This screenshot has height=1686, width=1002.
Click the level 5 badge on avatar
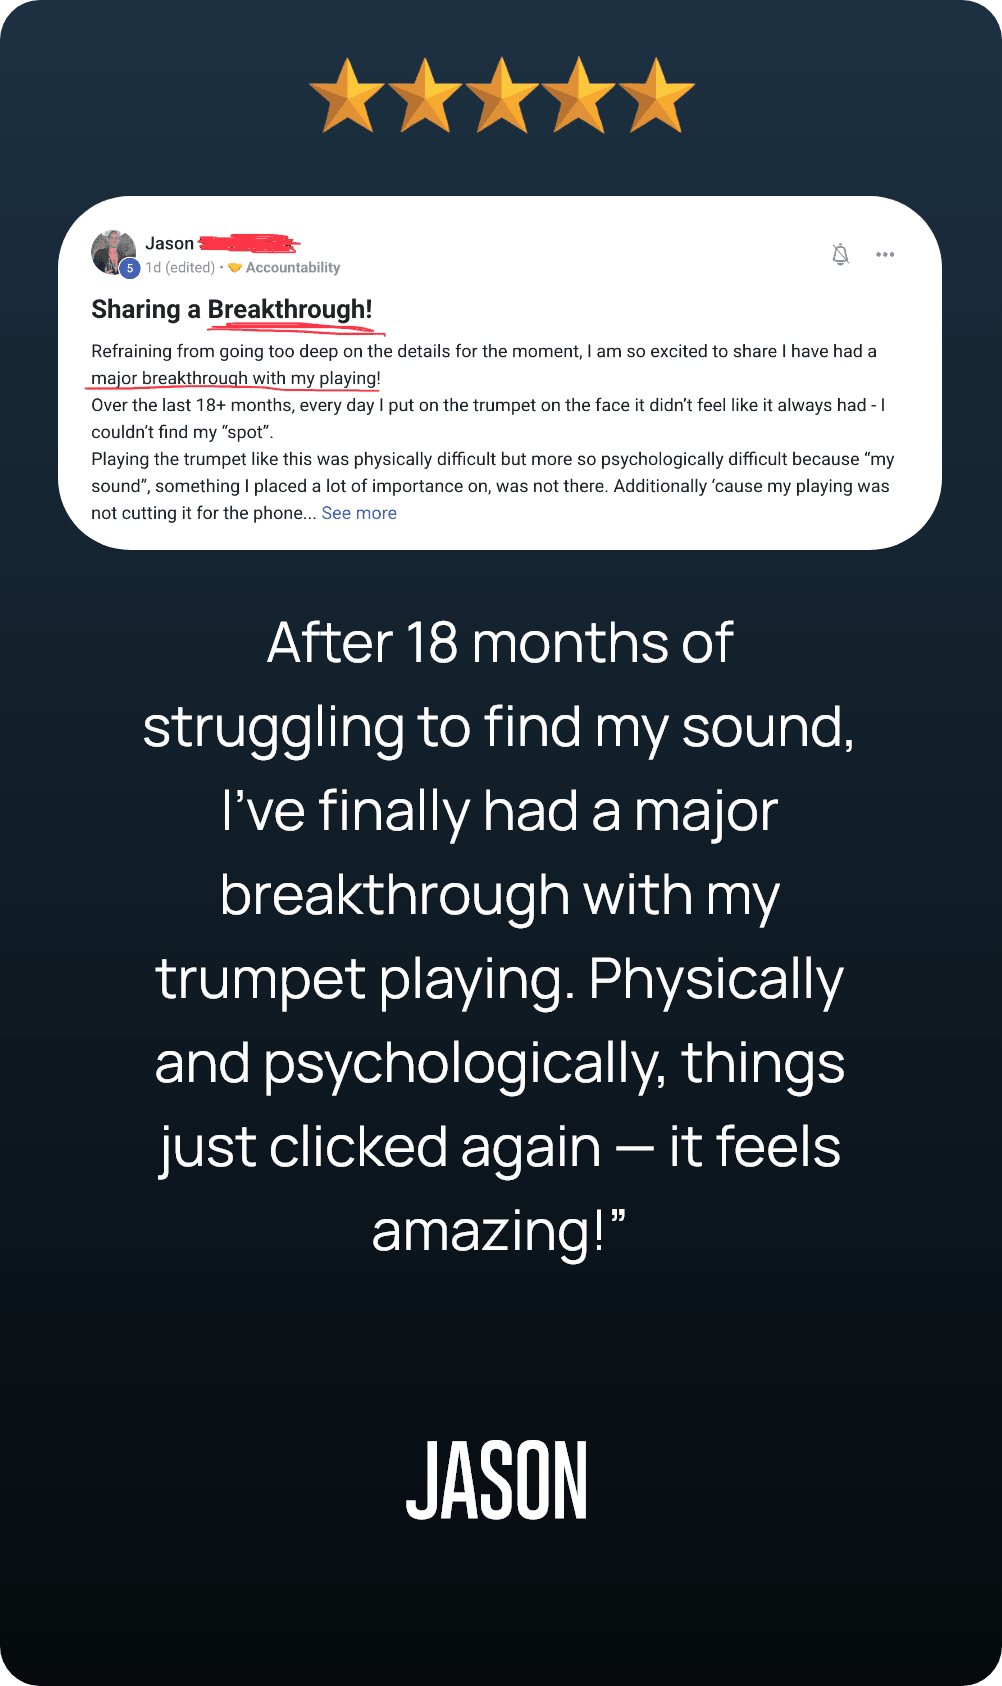130,268
